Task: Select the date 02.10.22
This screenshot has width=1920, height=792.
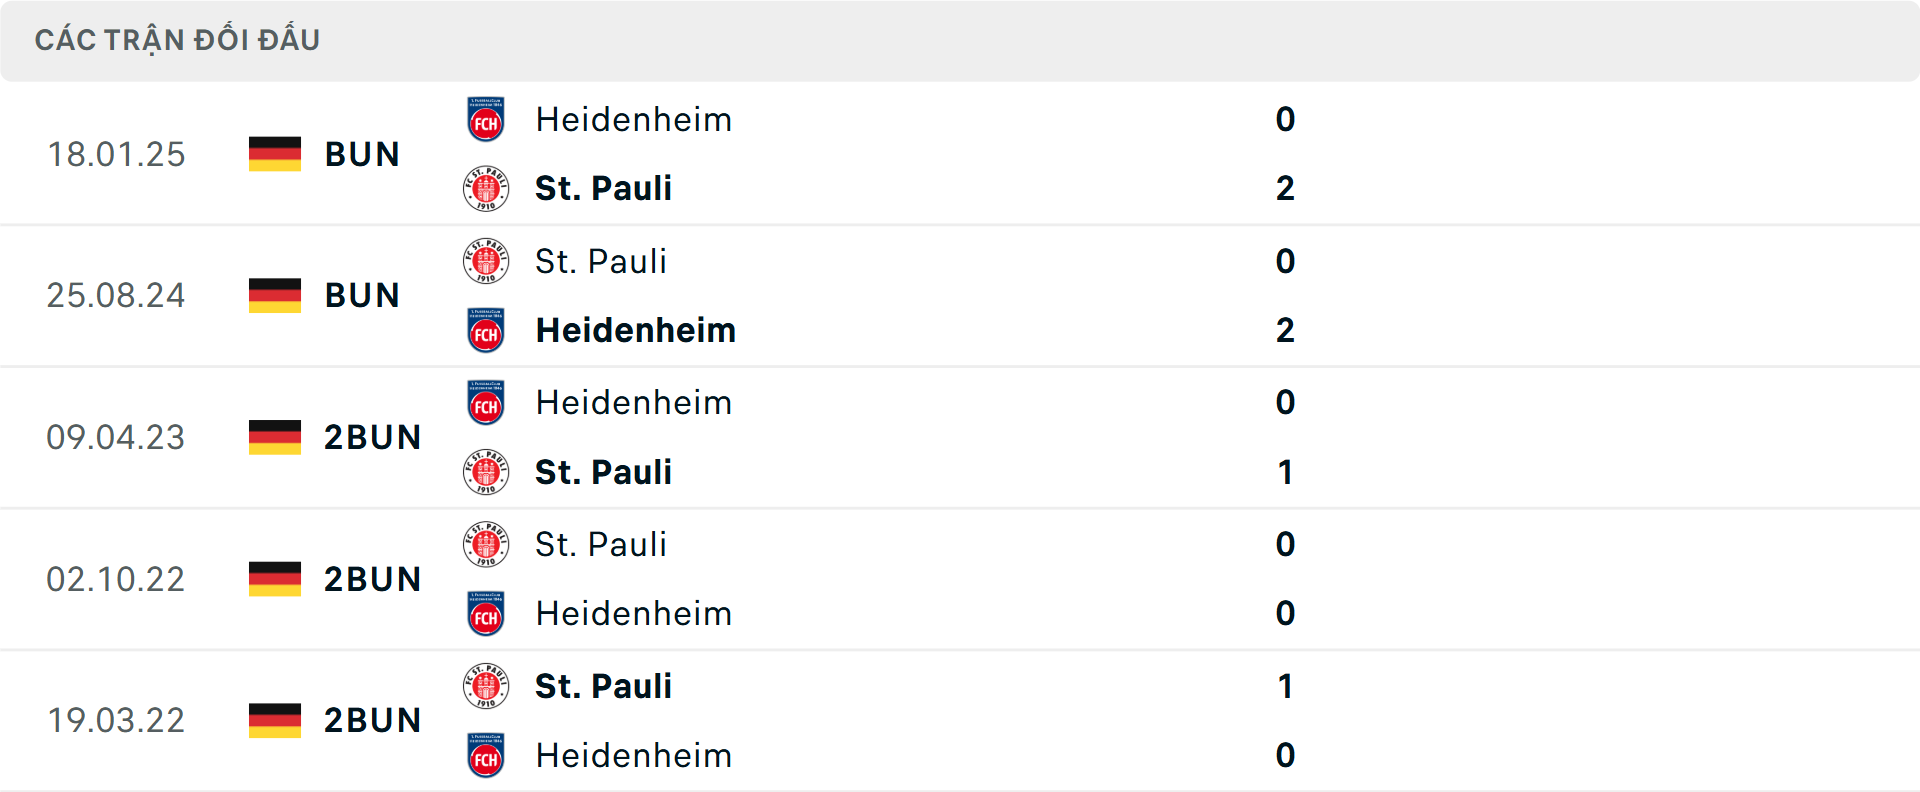Action: [116, 578]
